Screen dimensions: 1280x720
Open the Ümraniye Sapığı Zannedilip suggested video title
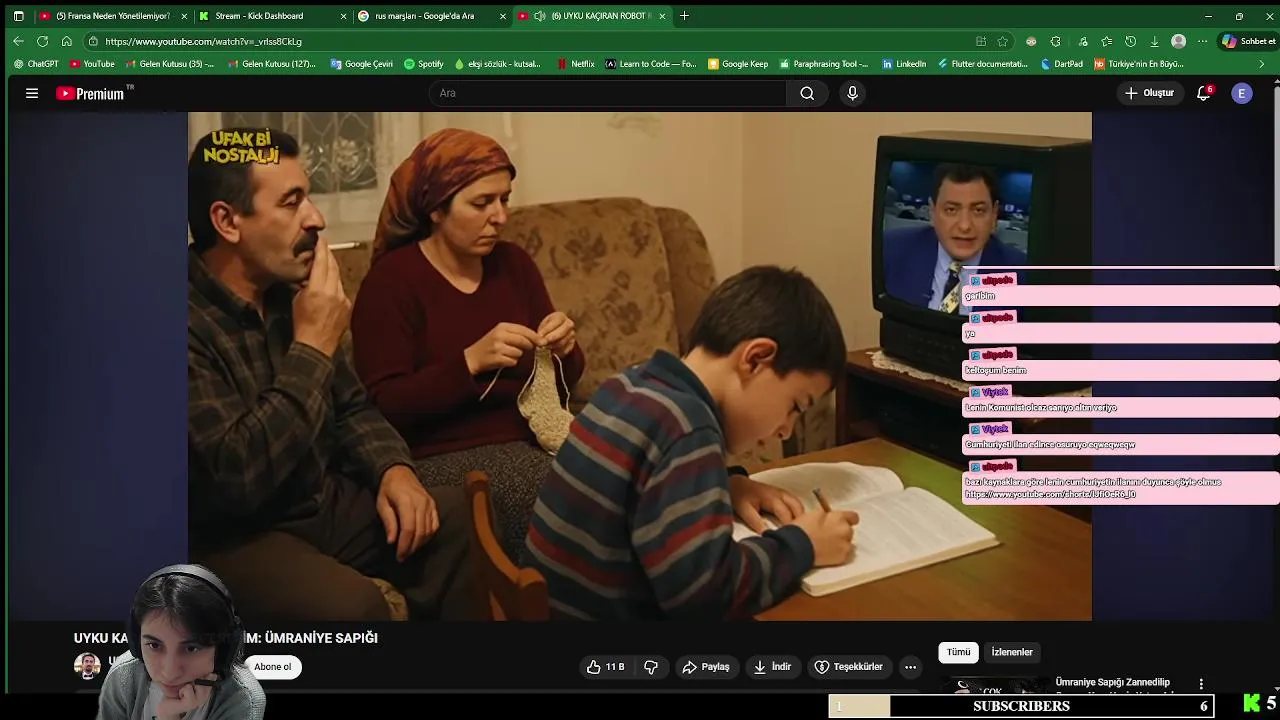pyautogui.click(x=1113, y=683)
